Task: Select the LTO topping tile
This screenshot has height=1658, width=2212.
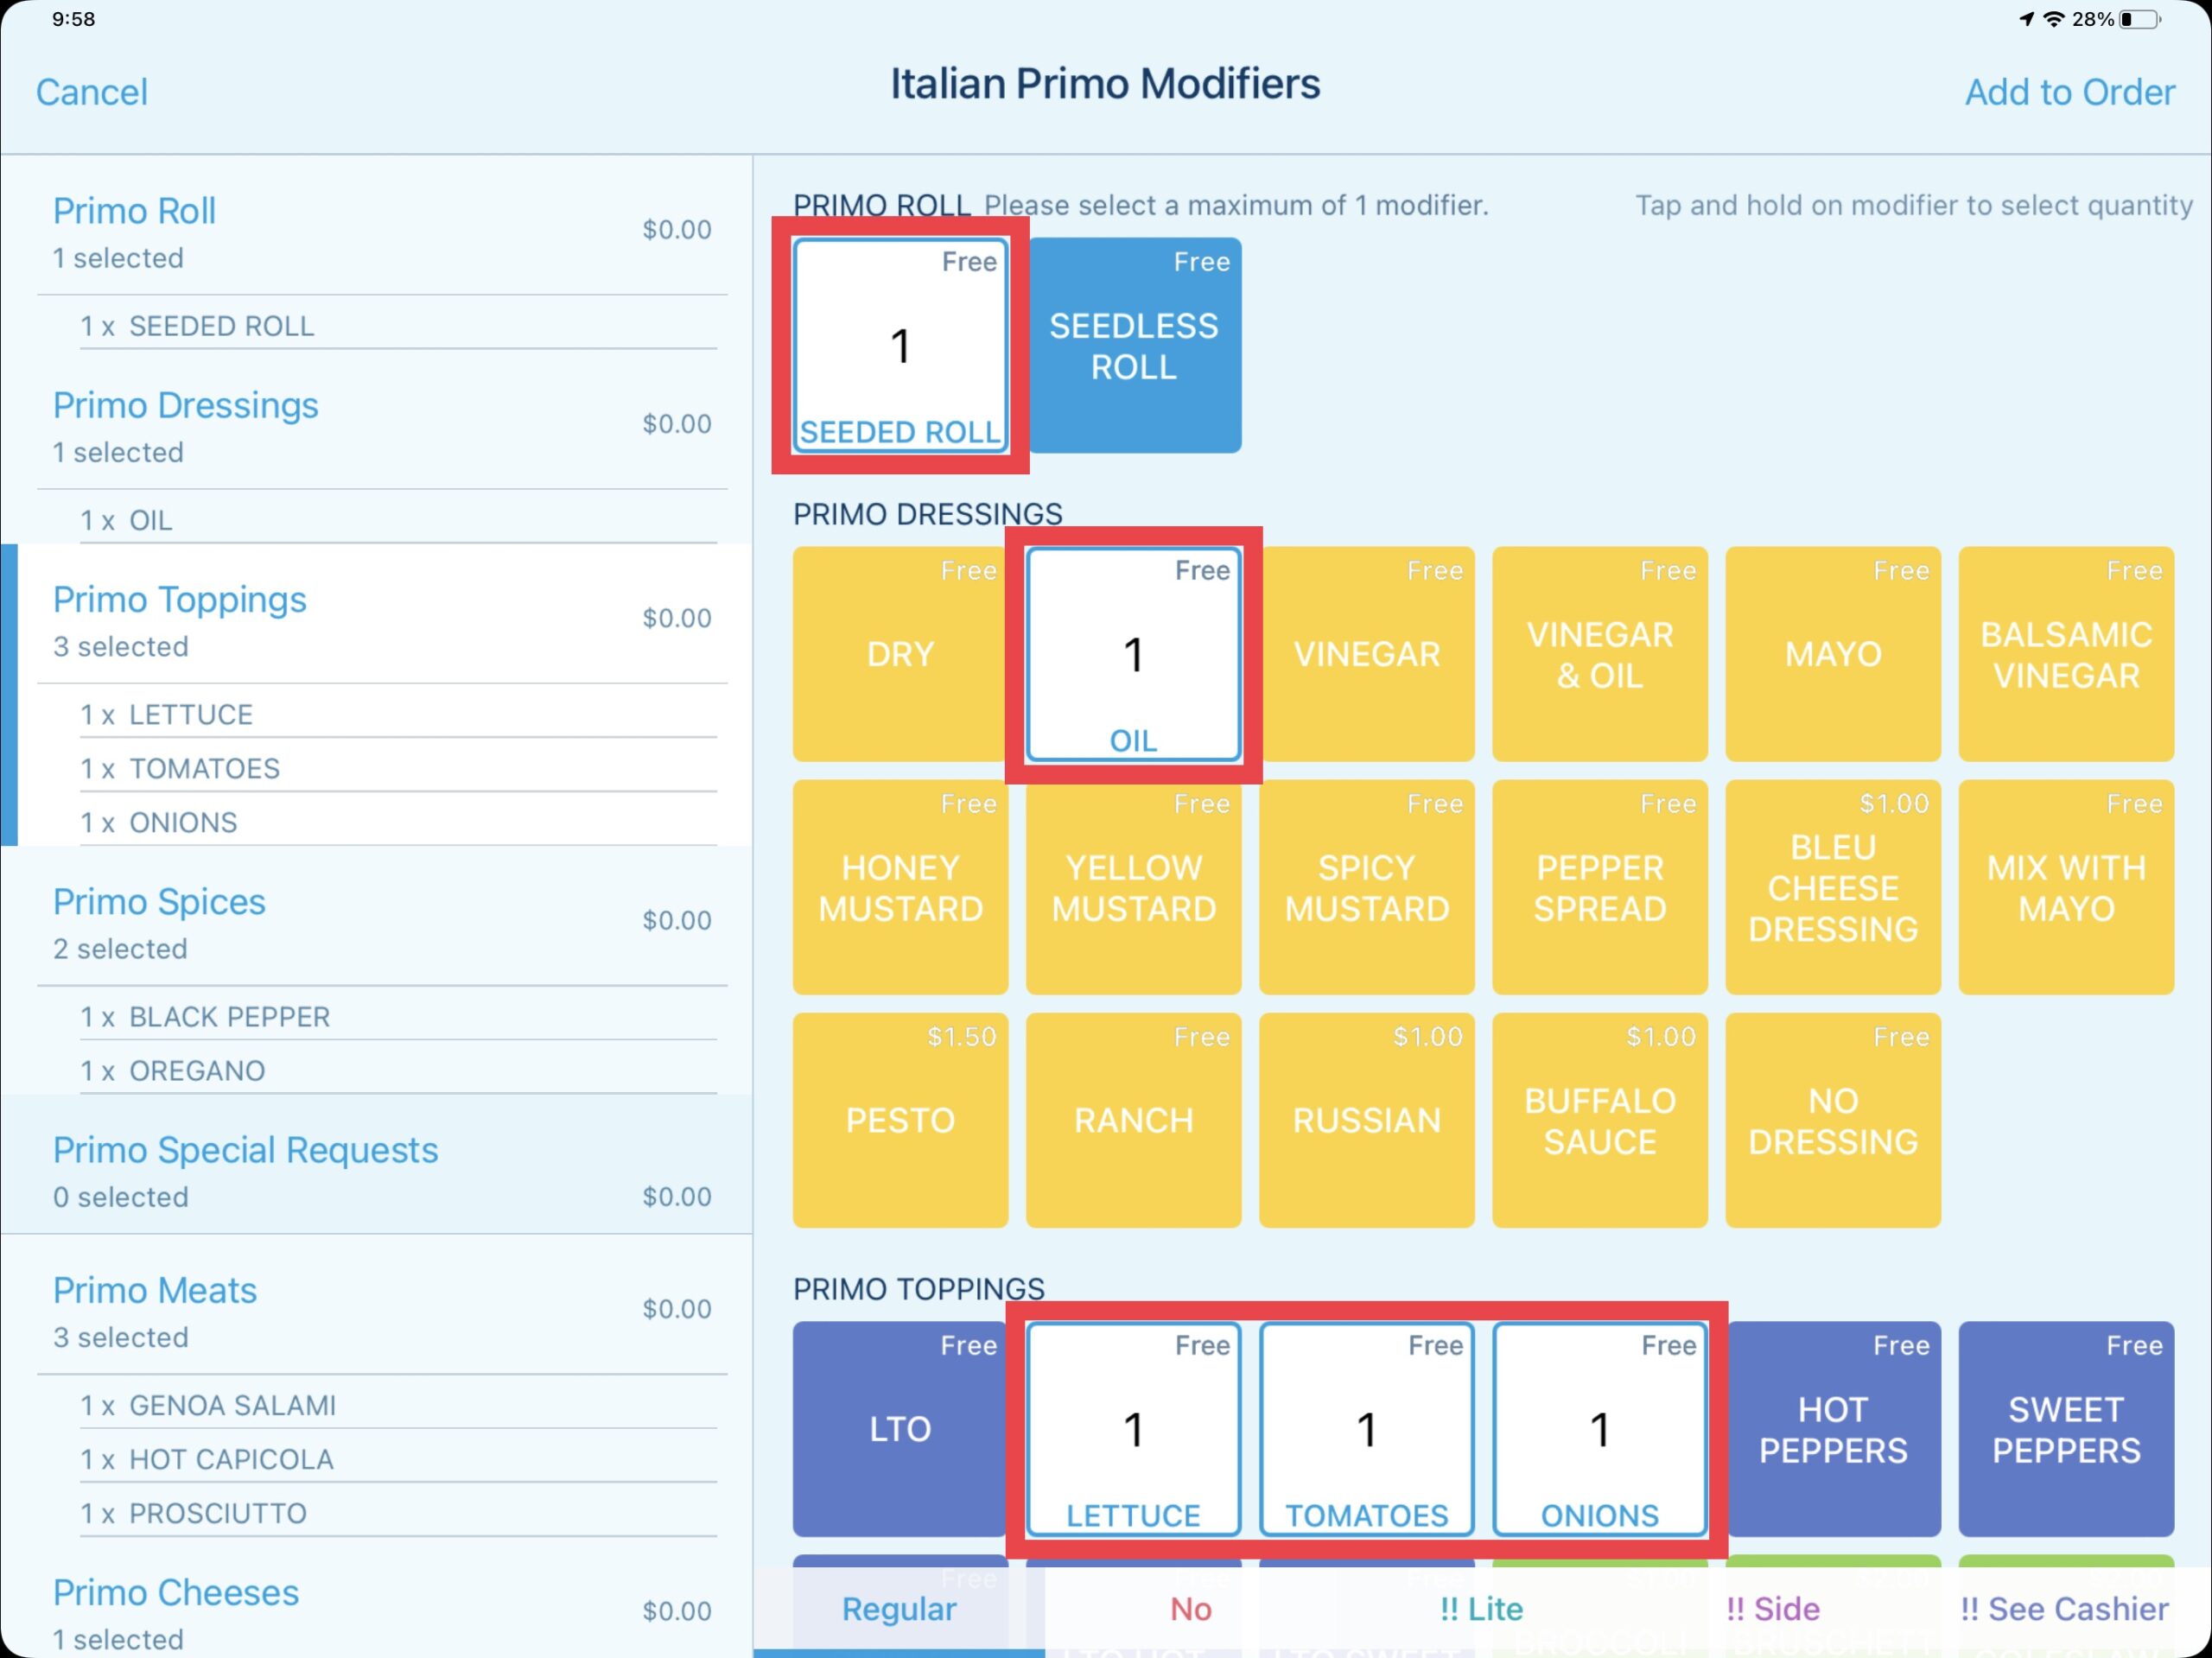Action: [900, 1429]
